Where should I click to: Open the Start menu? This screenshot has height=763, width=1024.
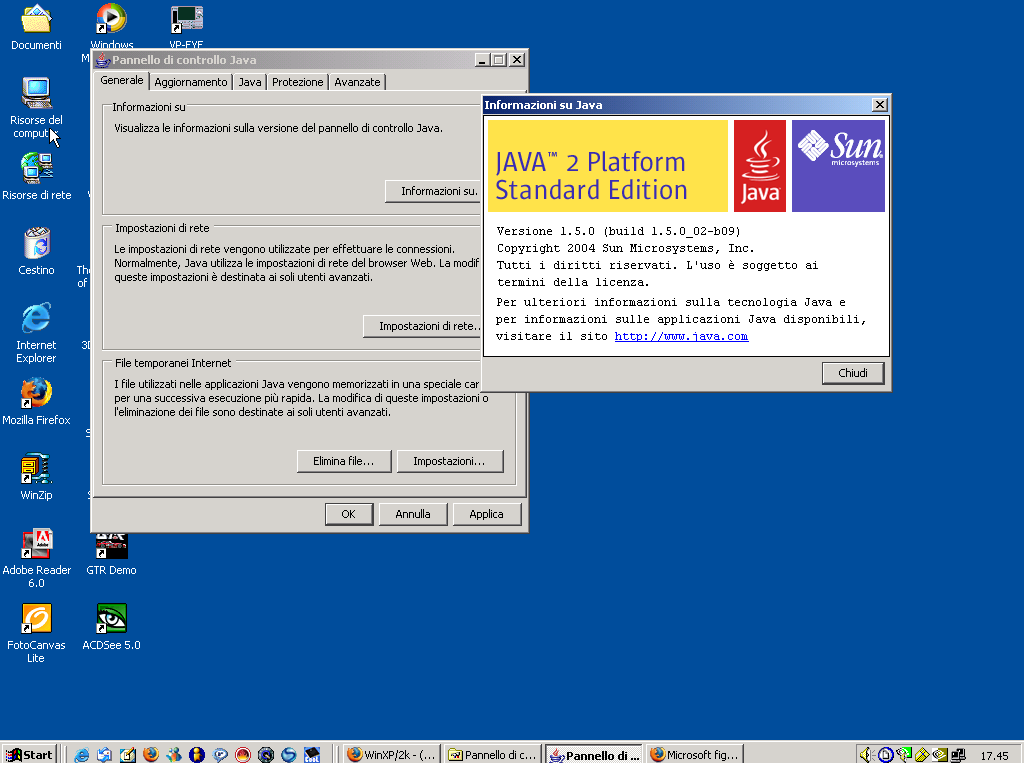click(29, 755)
